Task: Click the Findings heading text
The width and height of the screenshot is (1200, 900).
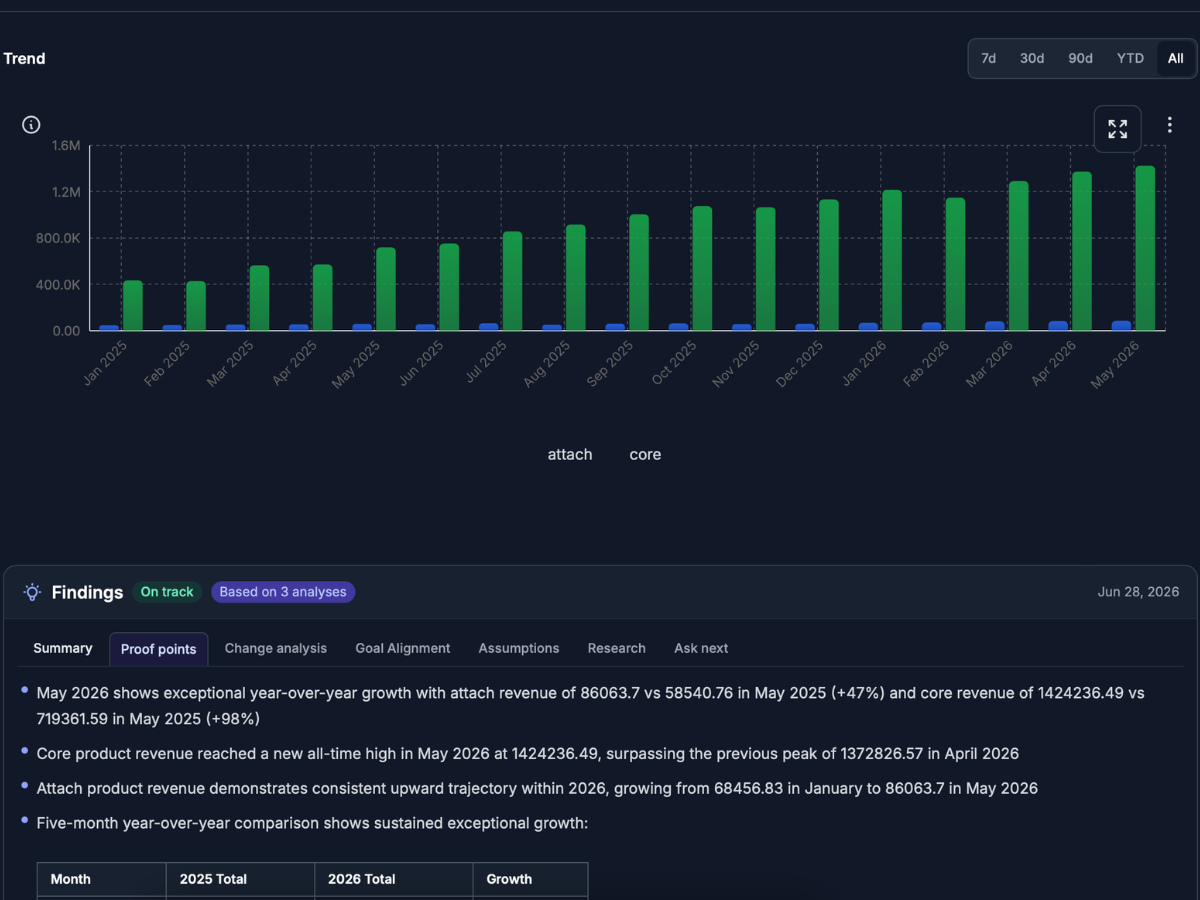Action: click(x=87, y=592)
